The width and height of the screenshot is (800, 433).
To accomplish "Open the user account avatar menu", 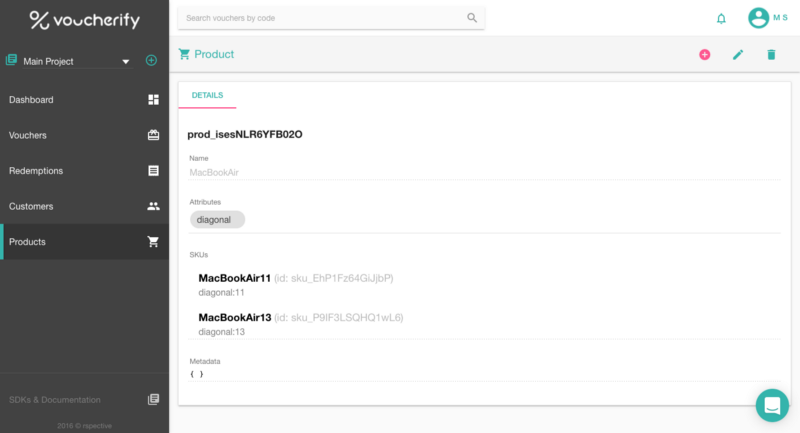I will [x=758, y=18].
